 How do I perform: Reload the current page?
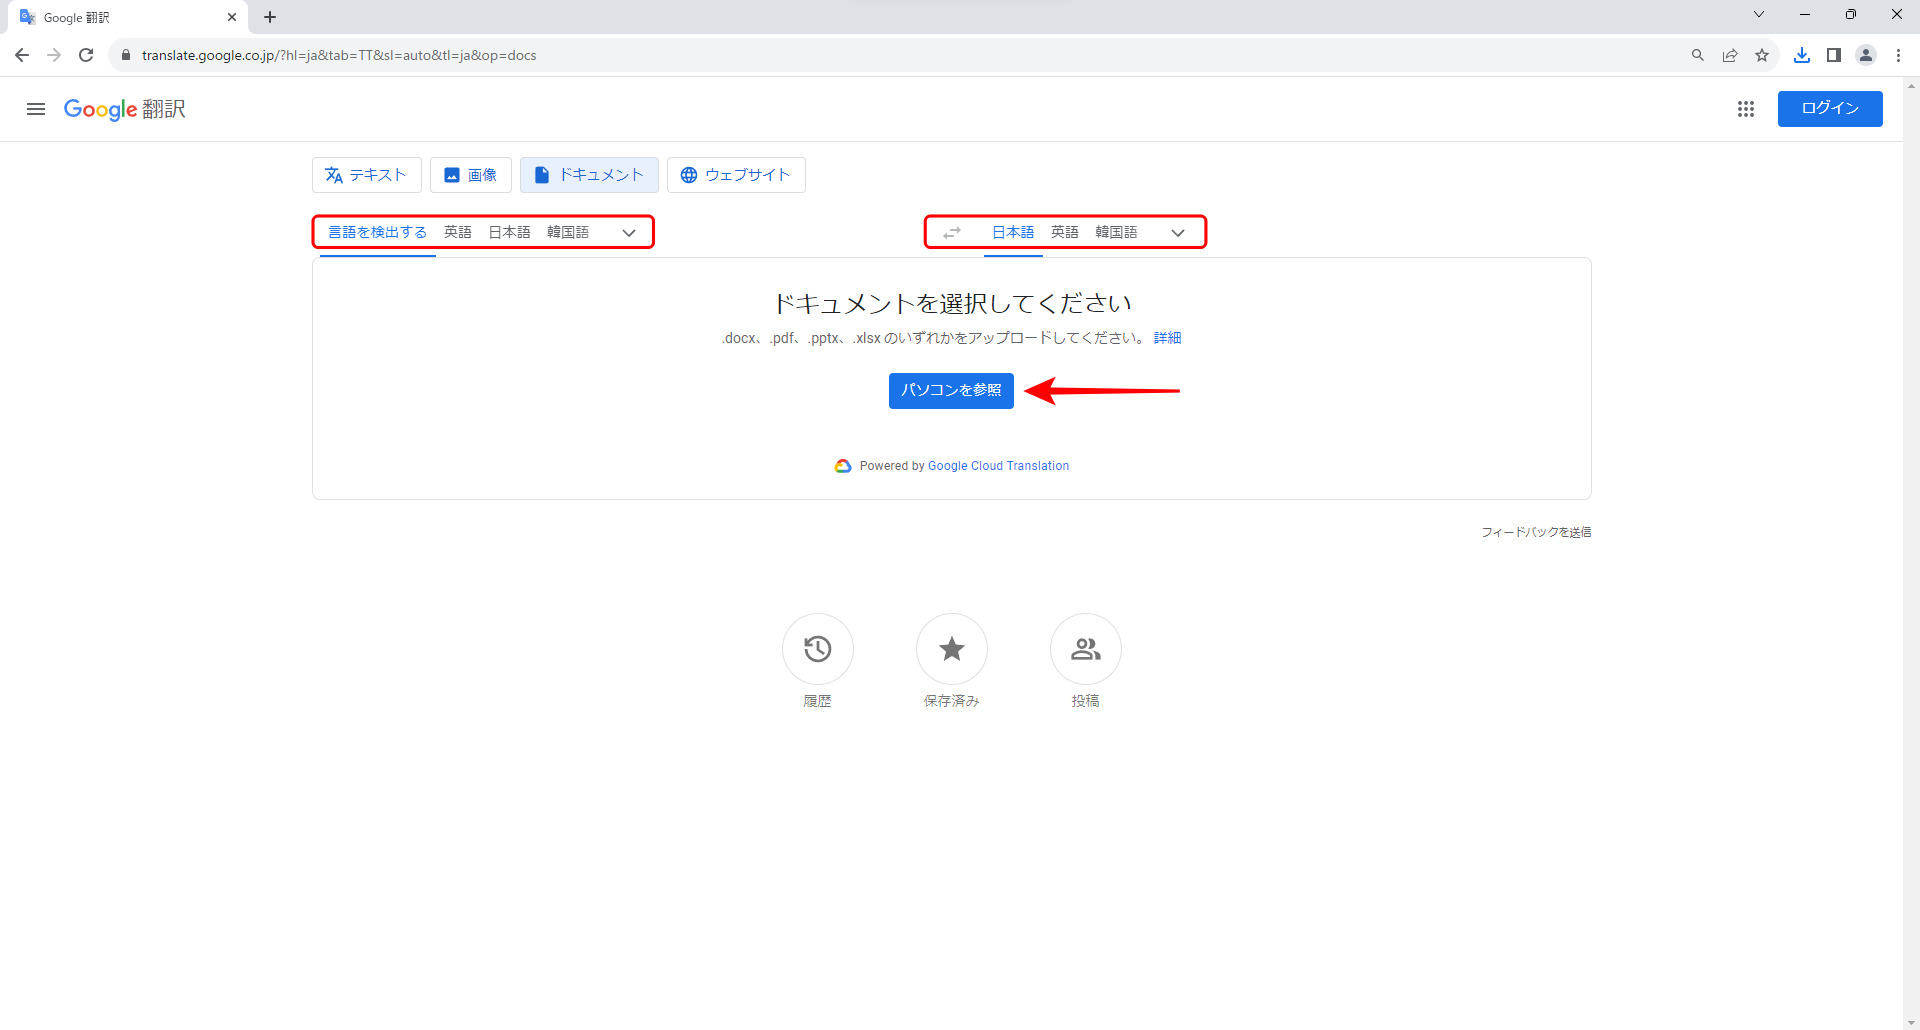(x=86, y=55)
